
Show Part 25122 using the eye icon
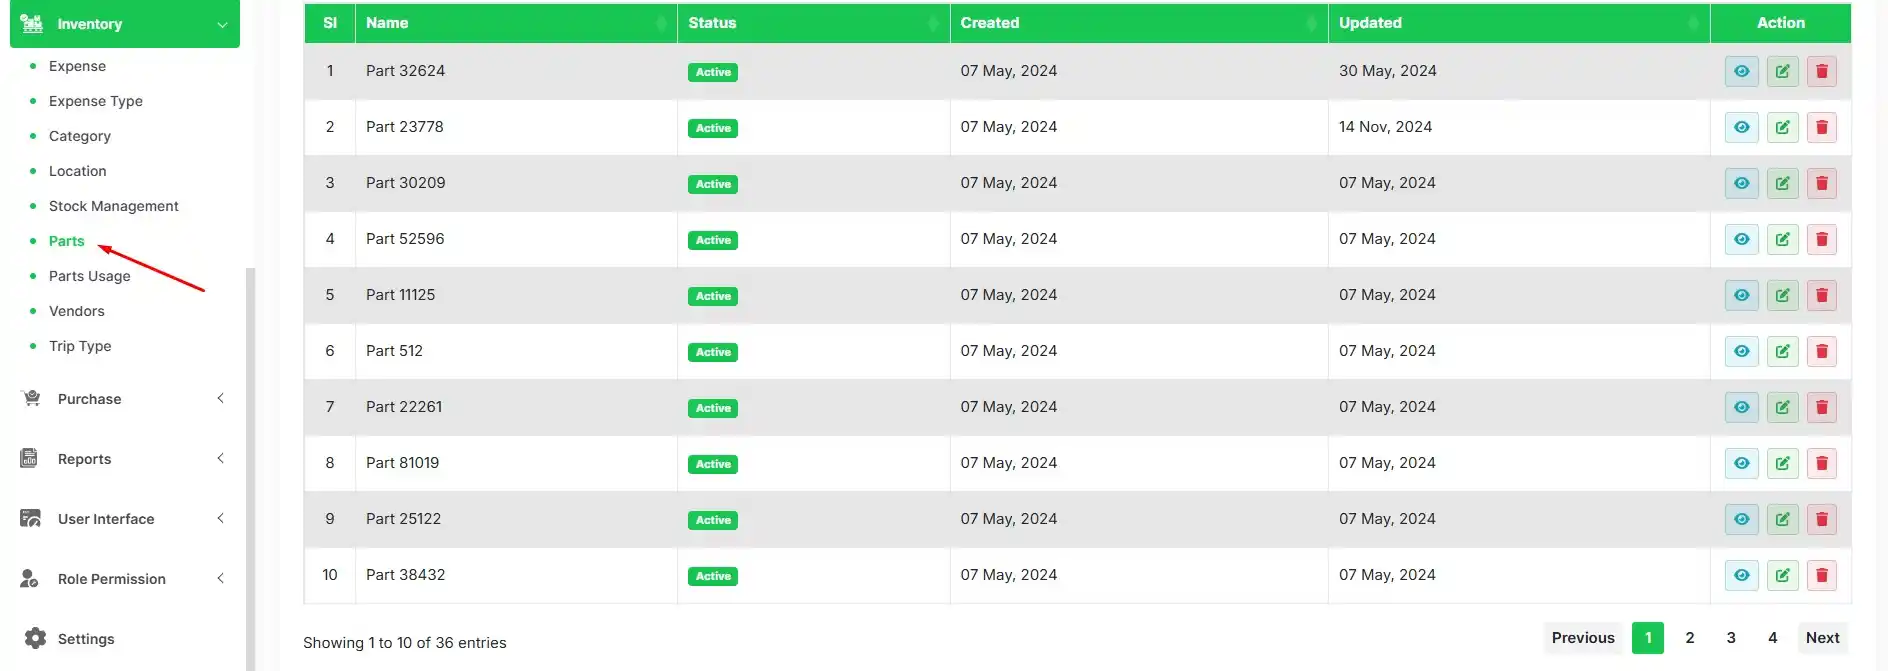[1741, 519]
